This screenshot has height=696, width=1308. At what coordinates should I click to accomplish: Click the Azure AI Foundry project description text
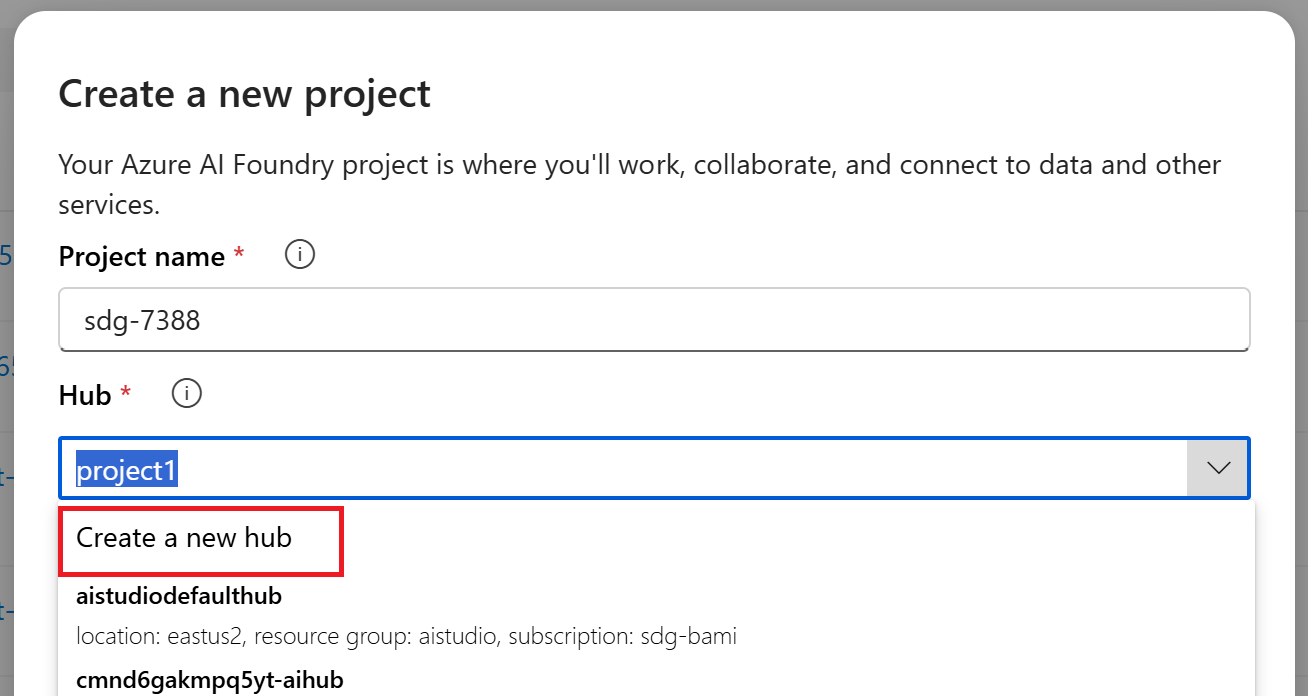click(640, 185)
